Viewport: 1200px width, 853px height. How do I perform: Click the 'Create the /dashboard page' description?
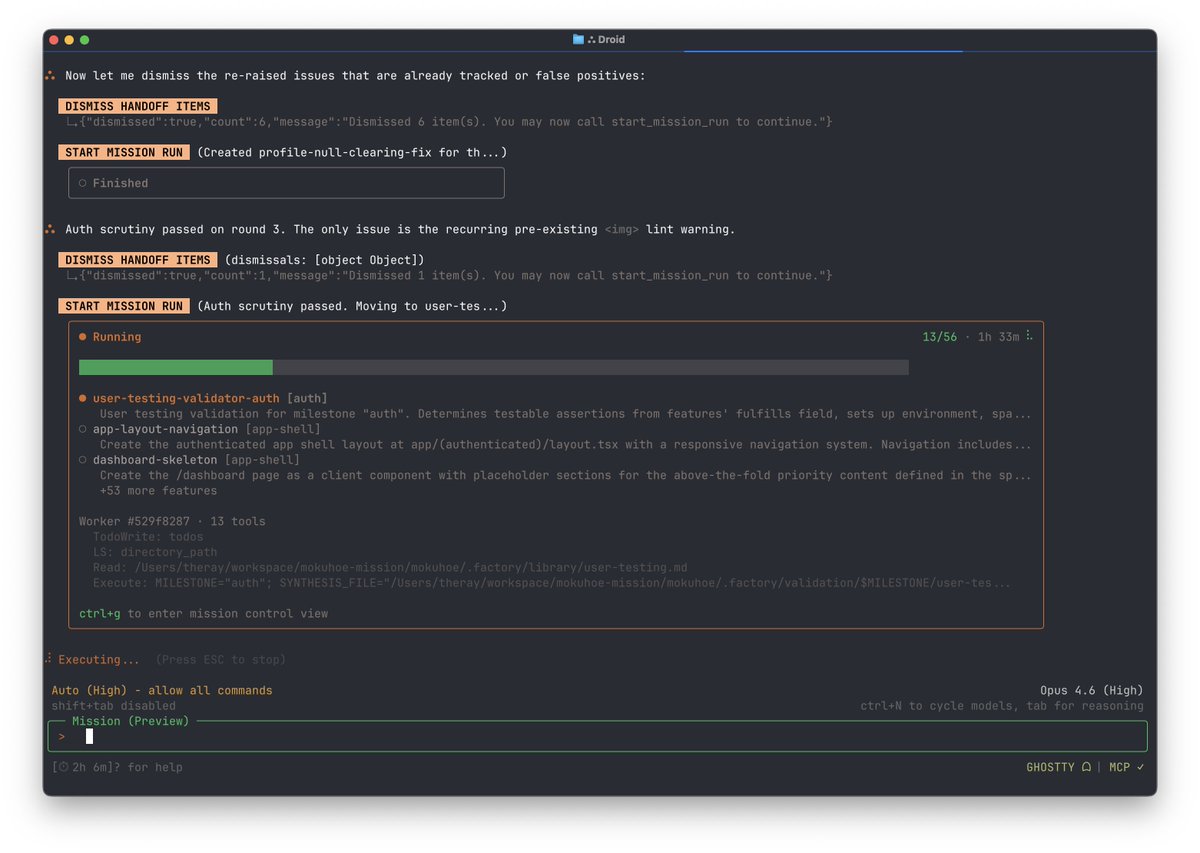coord(565,475)
